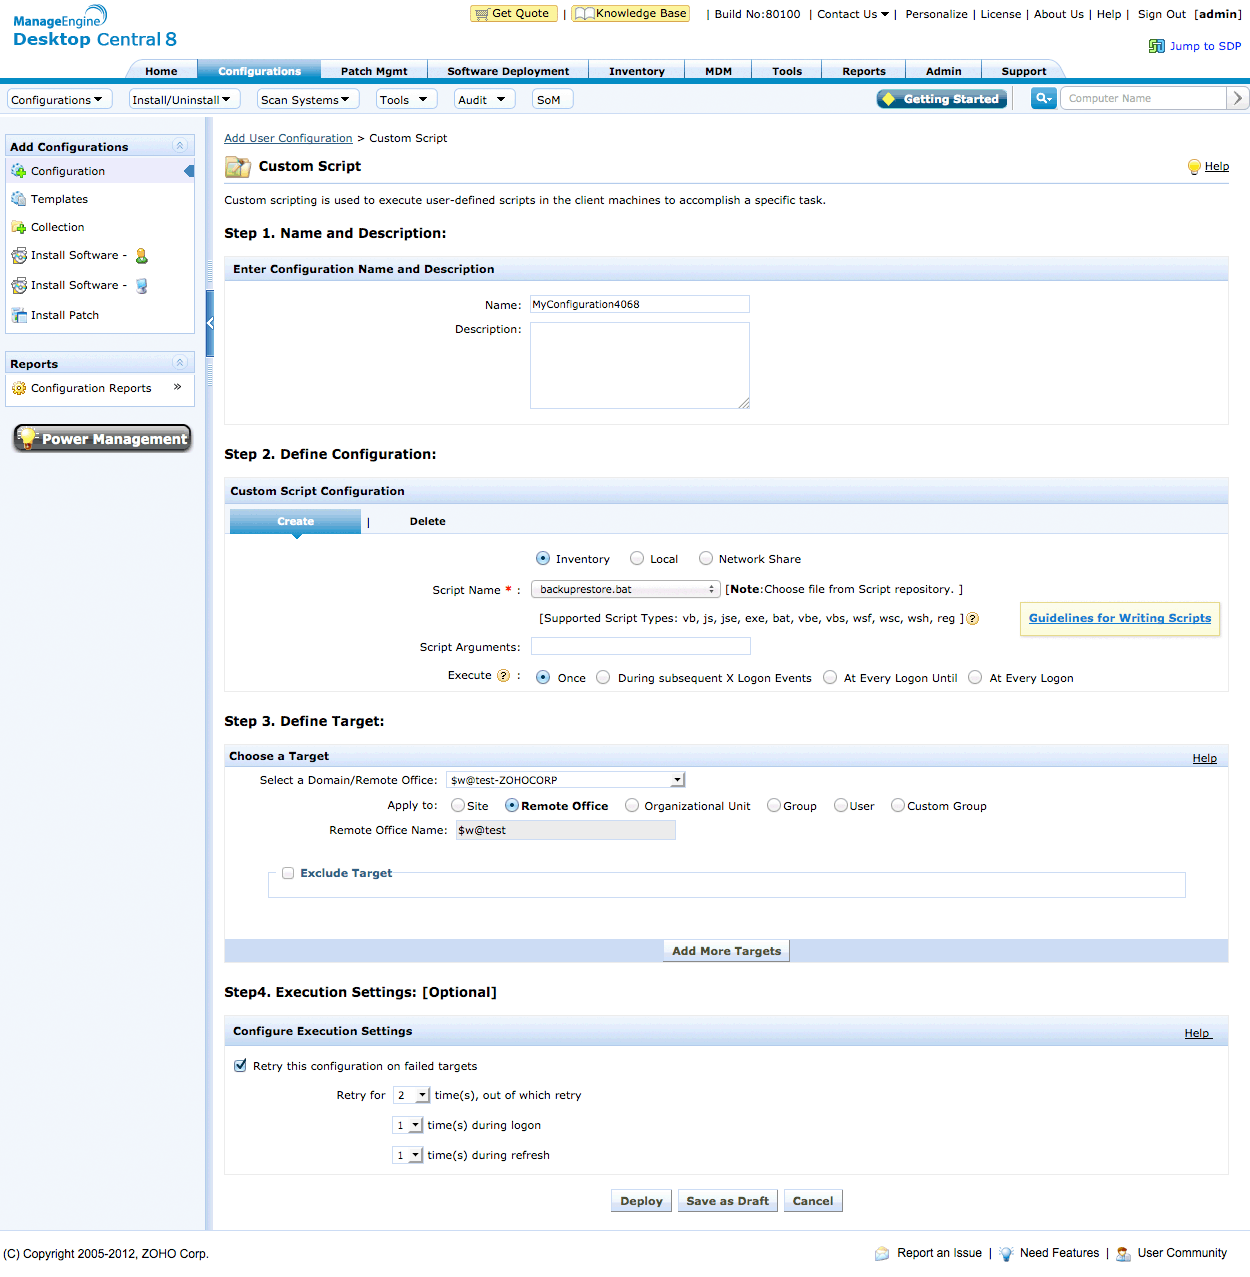Select the Network Share radio button
This screenshot has width=1250, height=1277.
tap(706, 558)
